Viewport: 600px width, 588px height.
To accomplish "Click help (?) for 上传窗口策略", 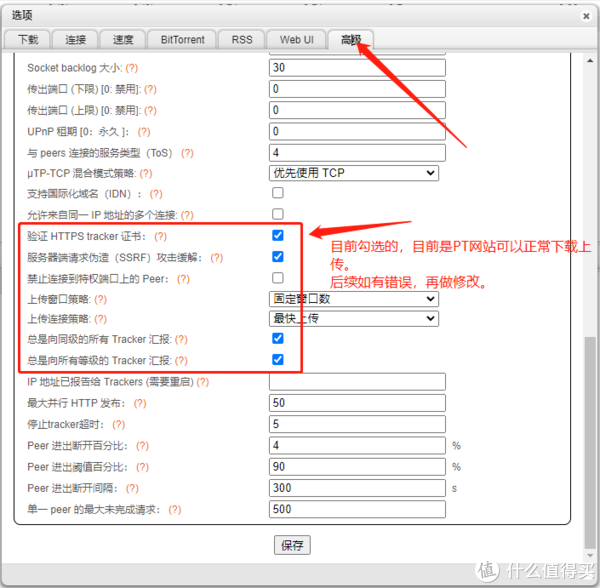I will click(x=100, y=299).
